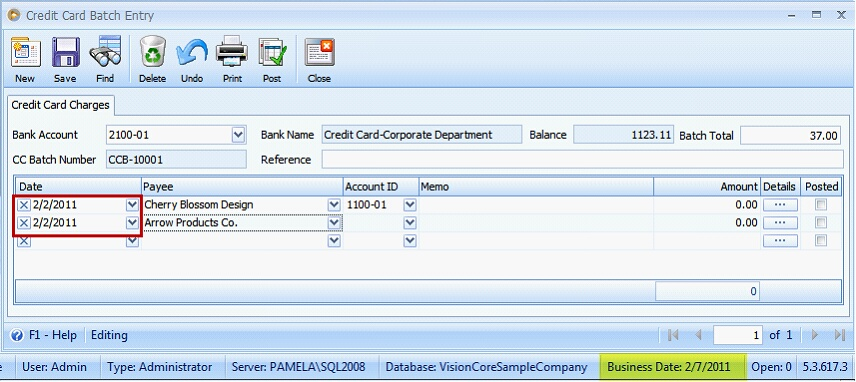
Task: Click the Date column header
Action: tap(79, 187)
